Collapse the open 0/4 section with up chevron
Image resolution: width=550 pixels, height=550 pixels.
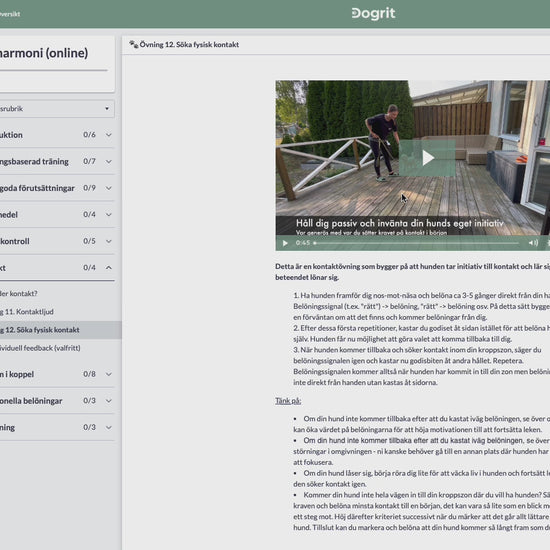[x=109, y=268]
